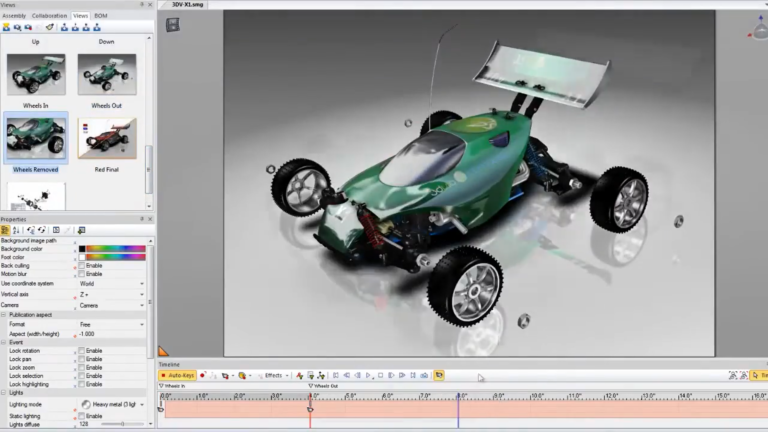The image size is (768, 432).
Task: Toggle the Motion blur Enable checkbox
Action: pos(82,274)
